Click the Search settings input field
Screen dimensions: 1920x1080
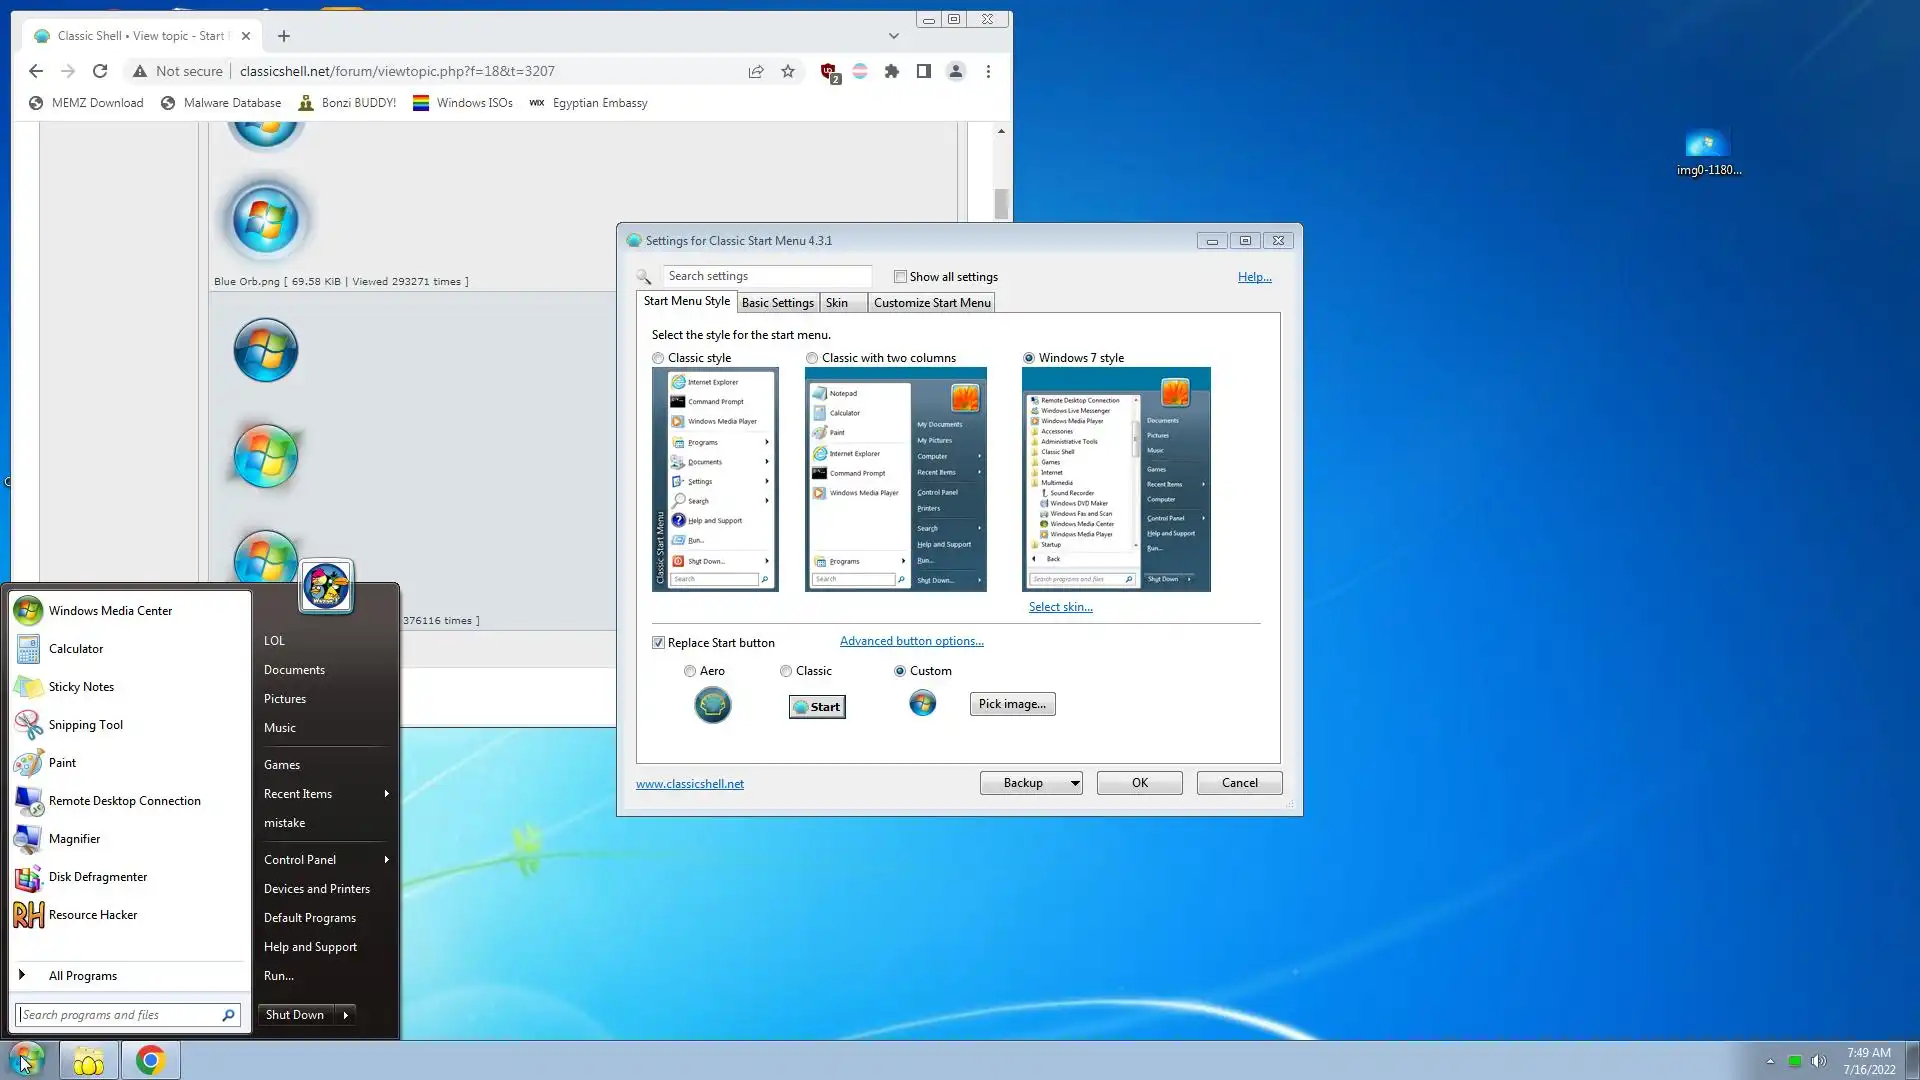(766, 276)
